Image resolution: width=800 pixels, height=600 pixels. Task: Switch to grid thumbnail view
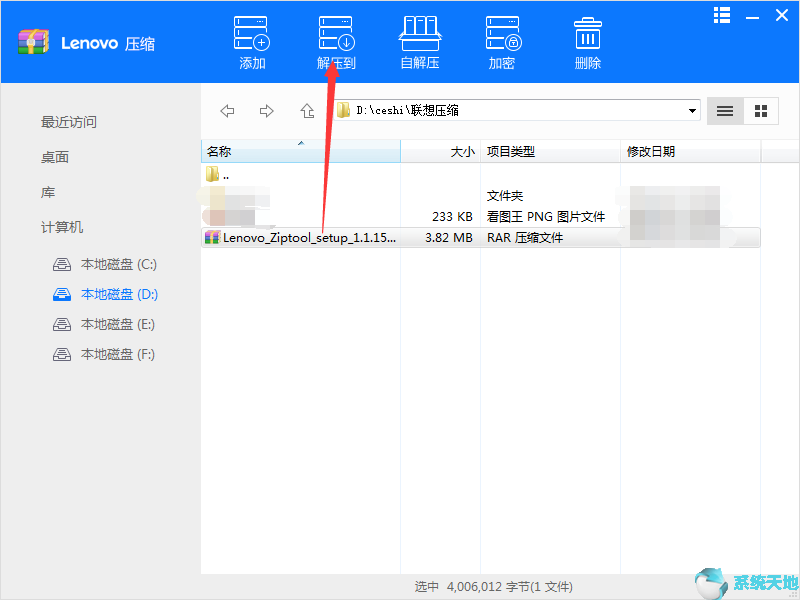tap(761, 111)
